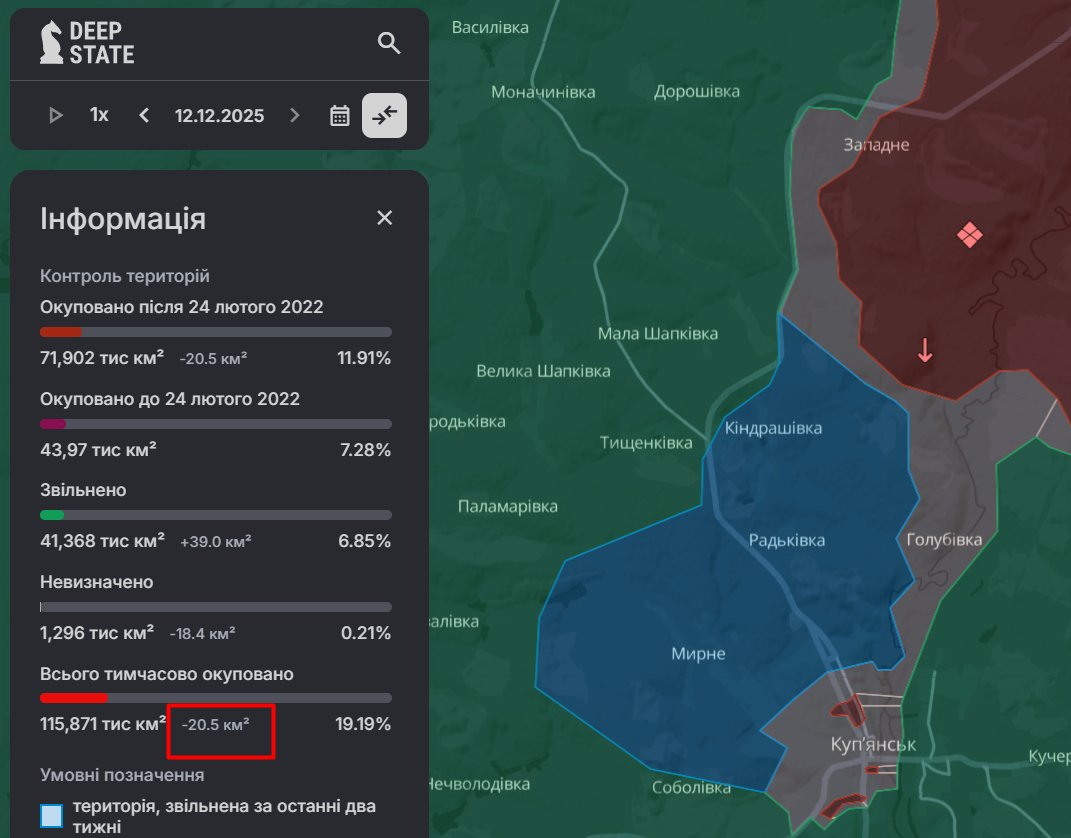This screenshot has width=1071, height=838.
Task: Click the 43,97 тис км² value
Action: pos(98,449)
